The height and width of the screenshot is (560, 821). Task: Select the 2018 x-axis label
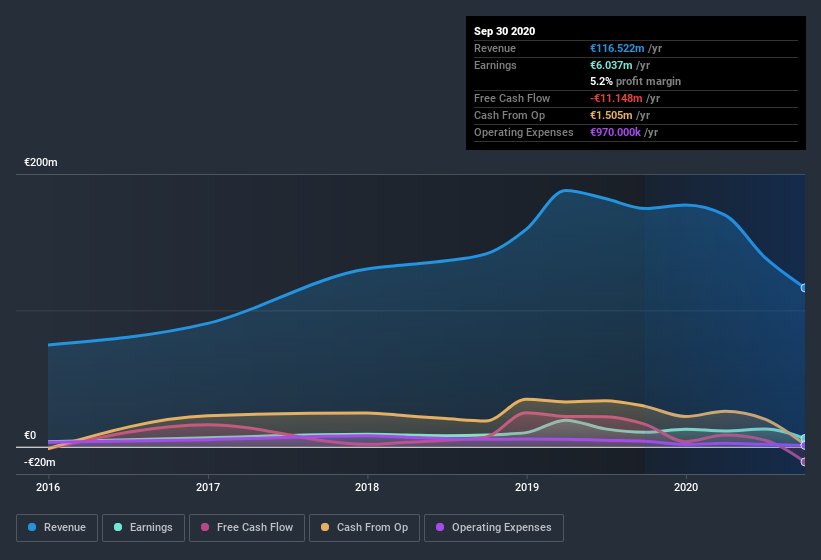(367, 487)
